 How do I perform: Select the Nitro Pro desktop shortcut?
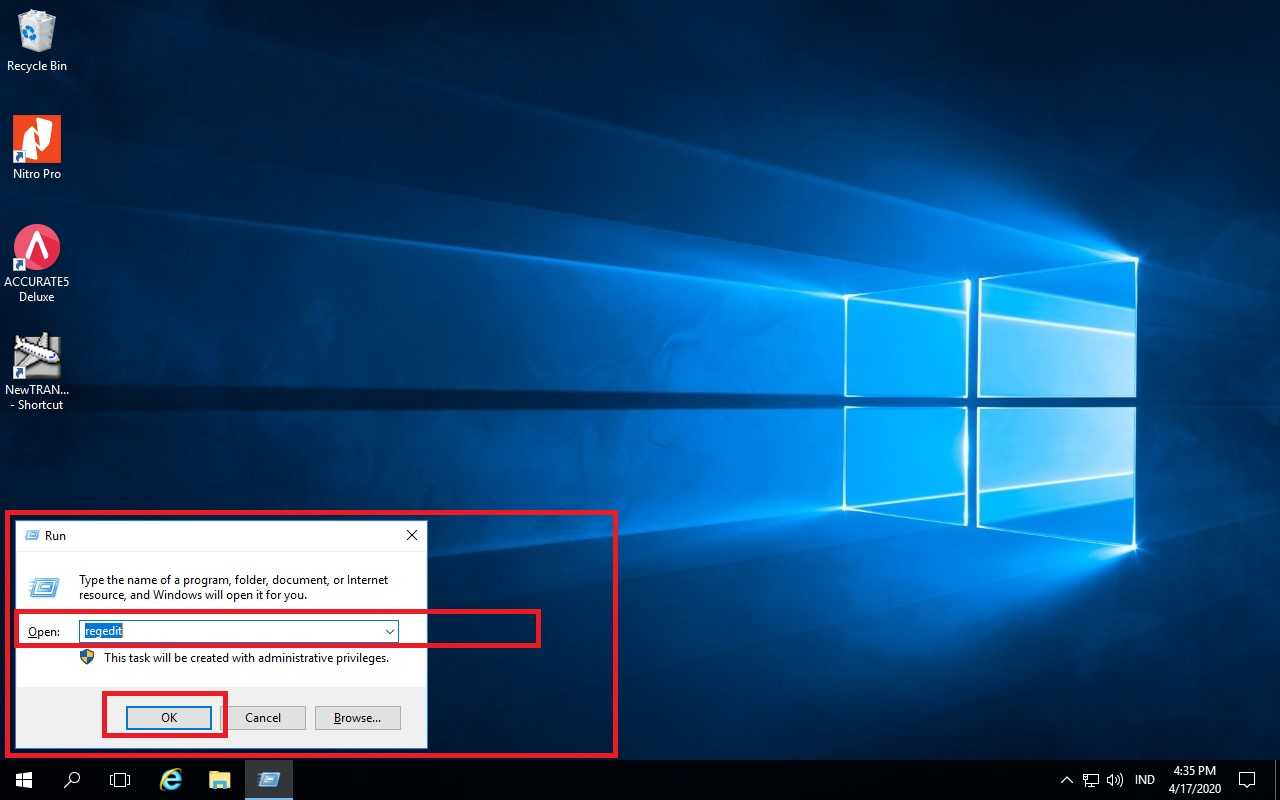click(37, 148)
